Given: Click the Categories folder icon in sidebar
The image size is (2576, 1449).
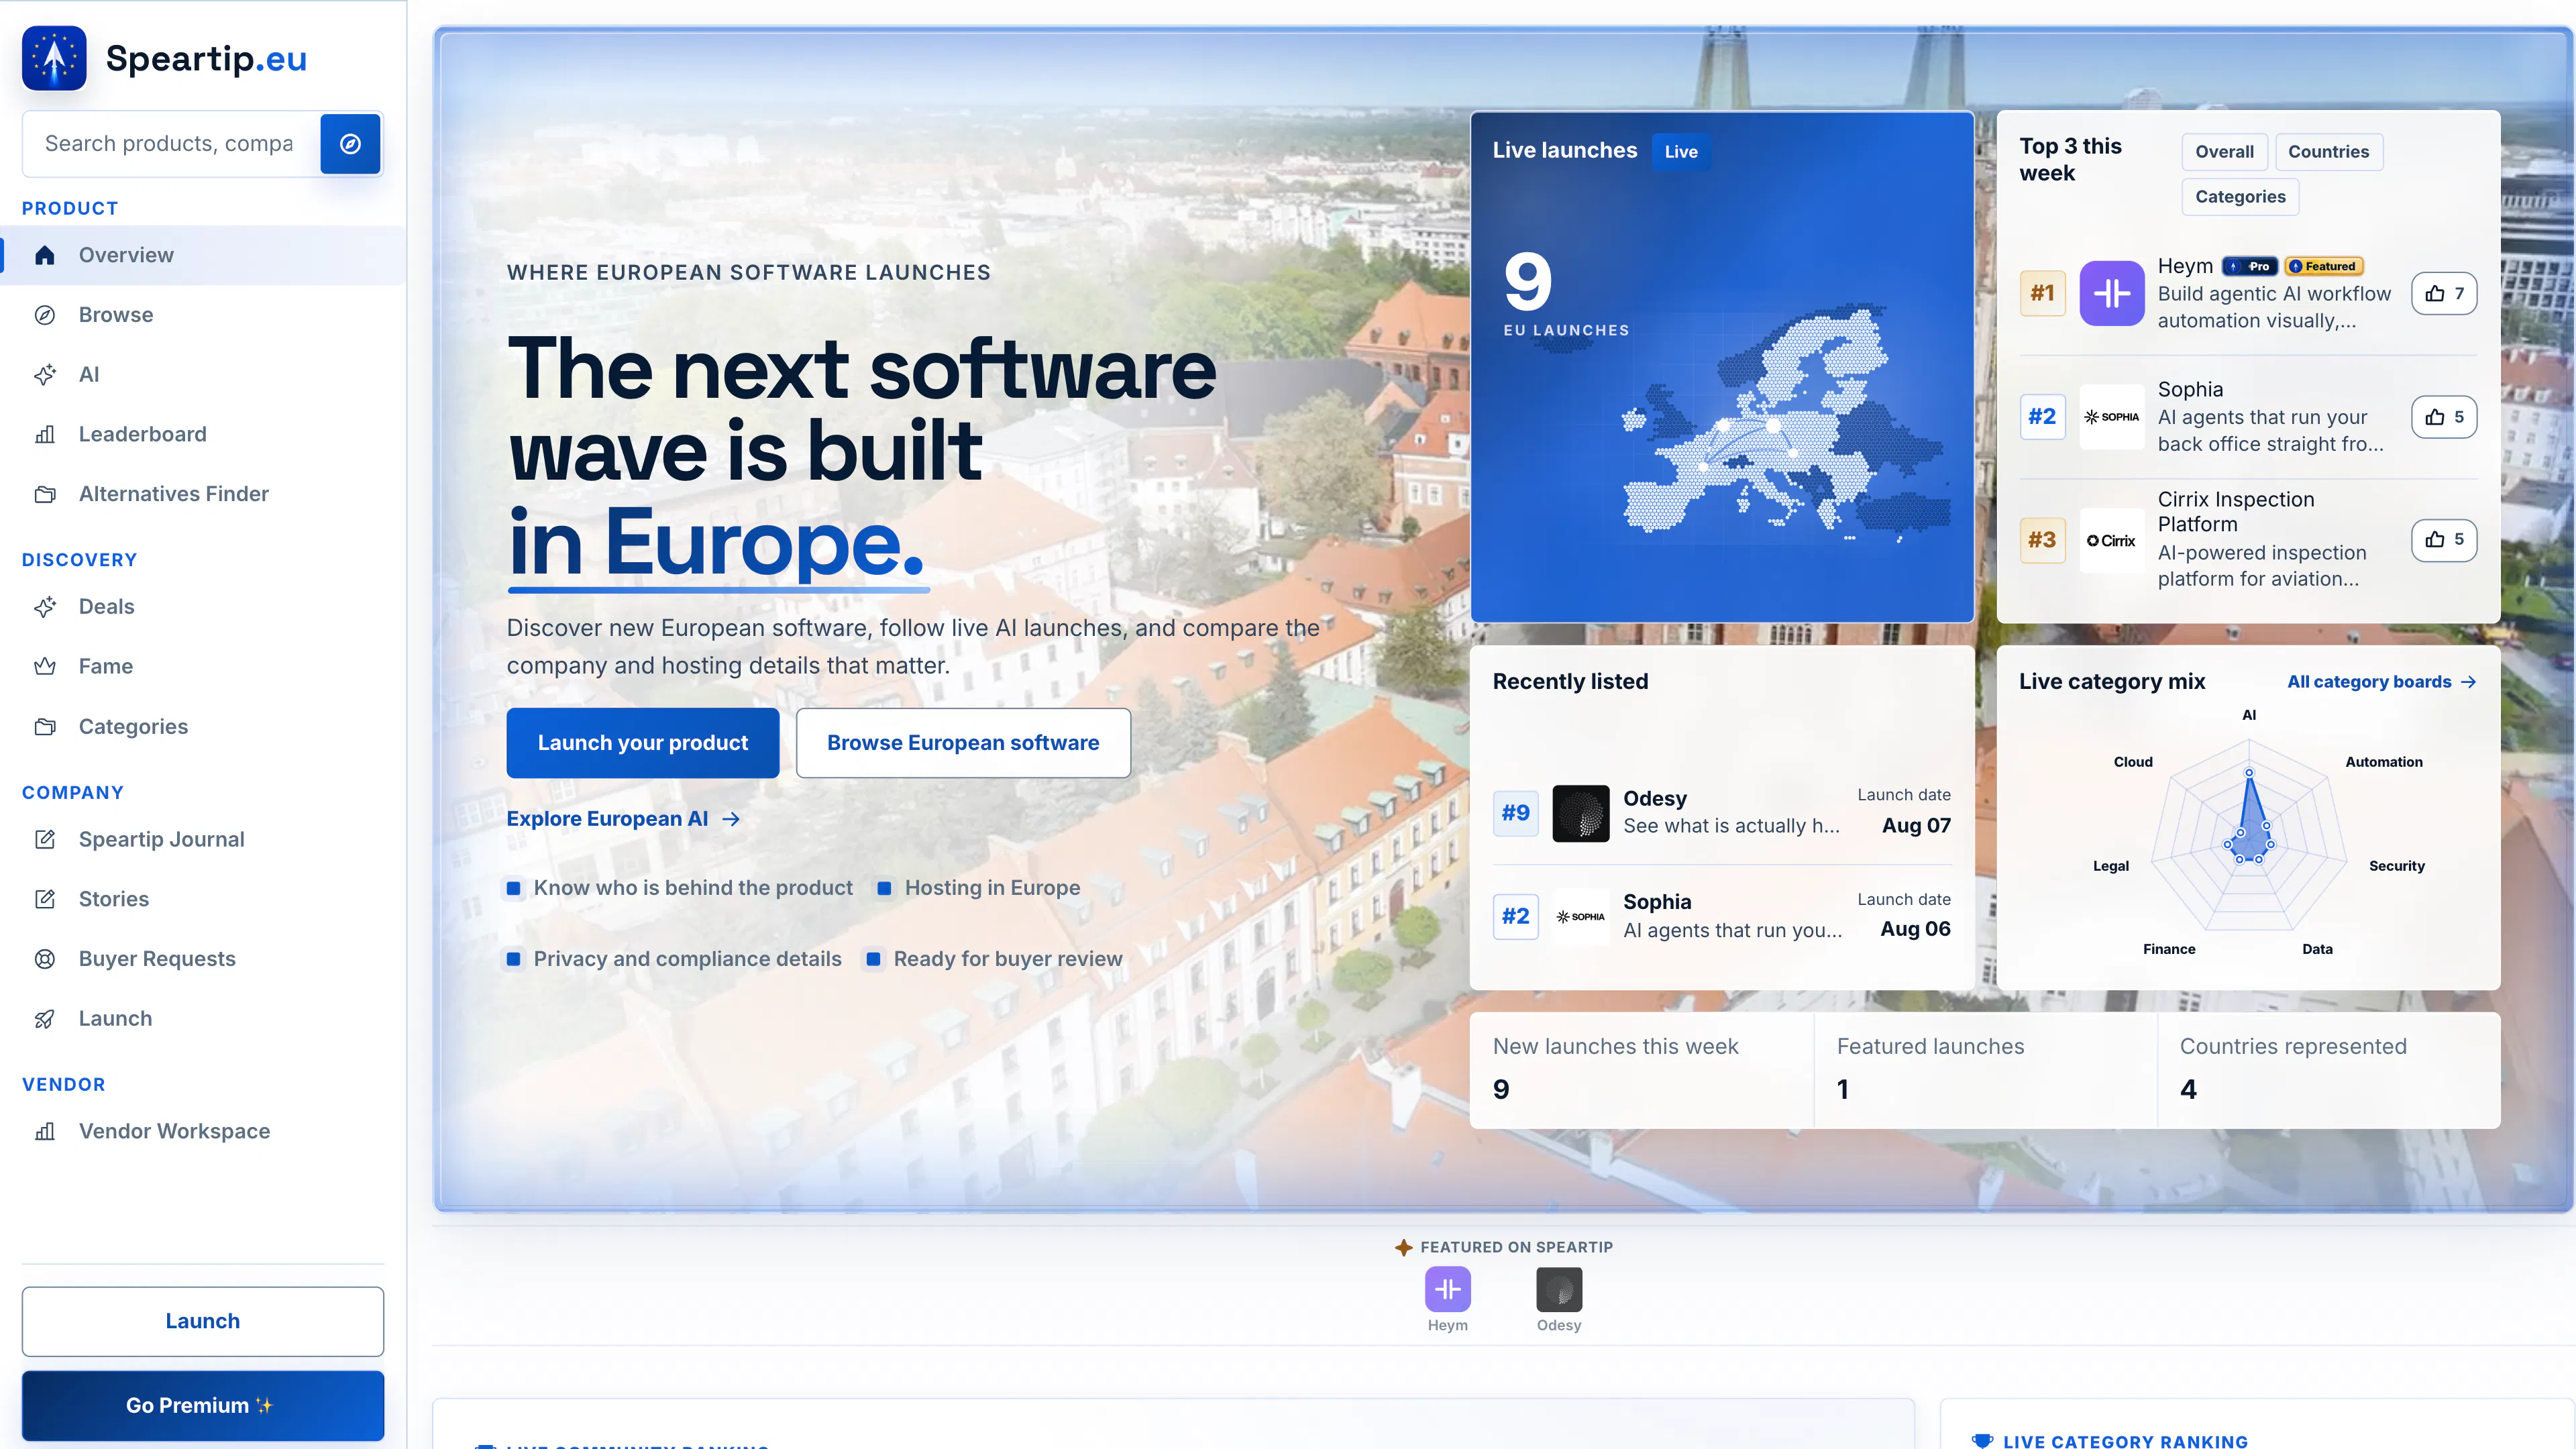Looking at the screenshot, I should coord(45,727).
